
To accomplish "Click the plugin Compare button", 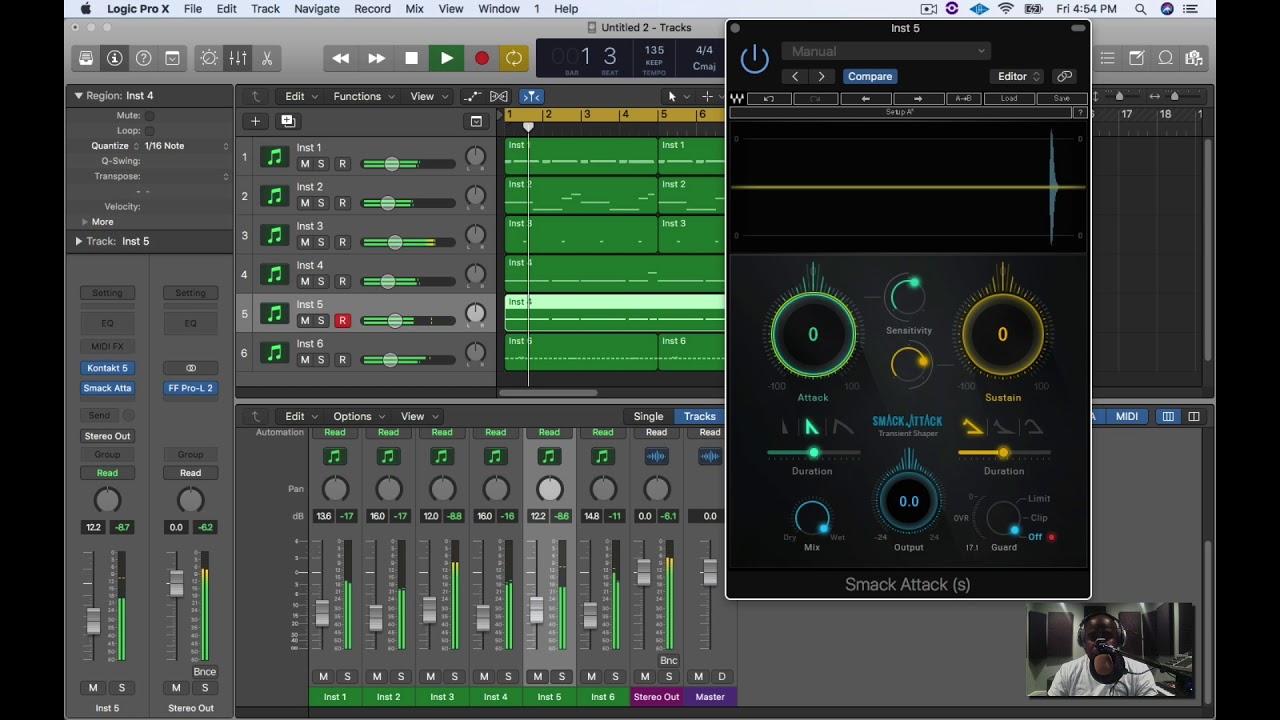I will click(x=870, y=76).
